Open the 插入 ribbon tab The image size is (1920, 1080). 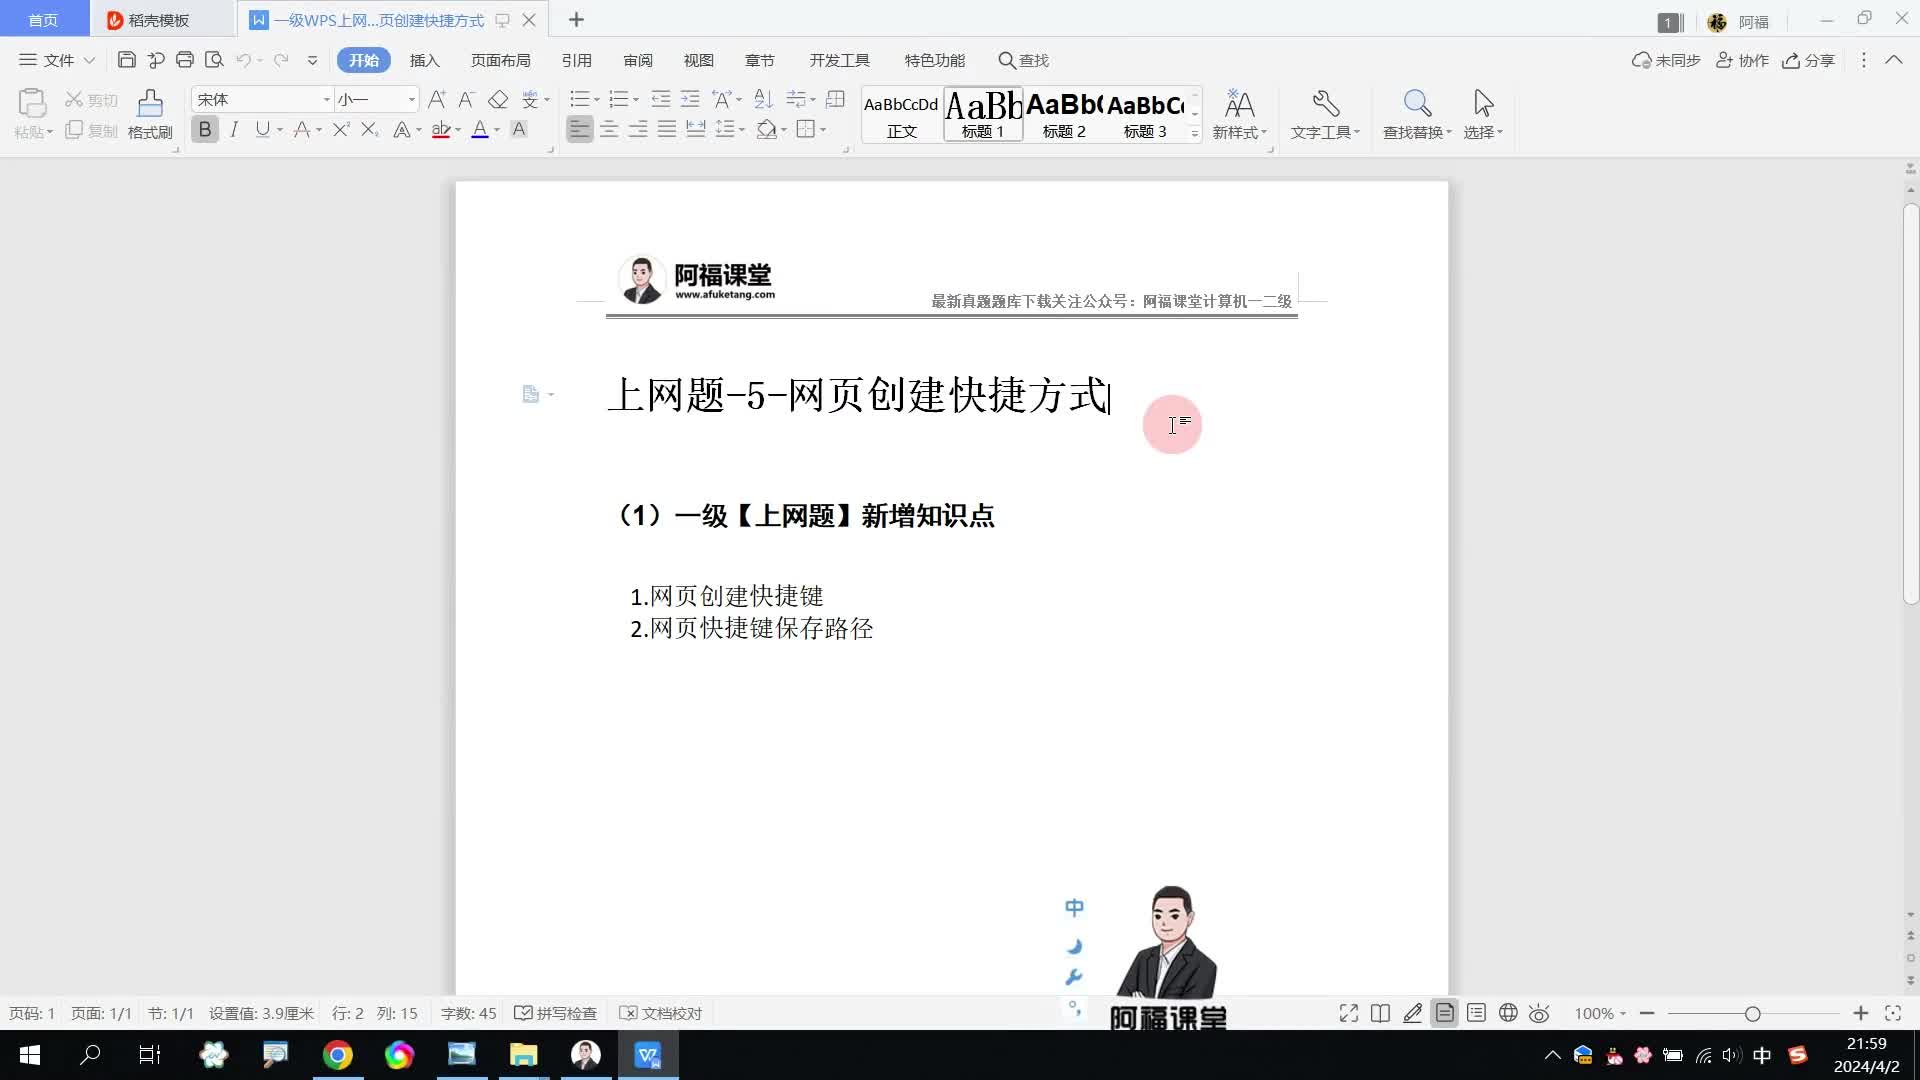point(424,60)
